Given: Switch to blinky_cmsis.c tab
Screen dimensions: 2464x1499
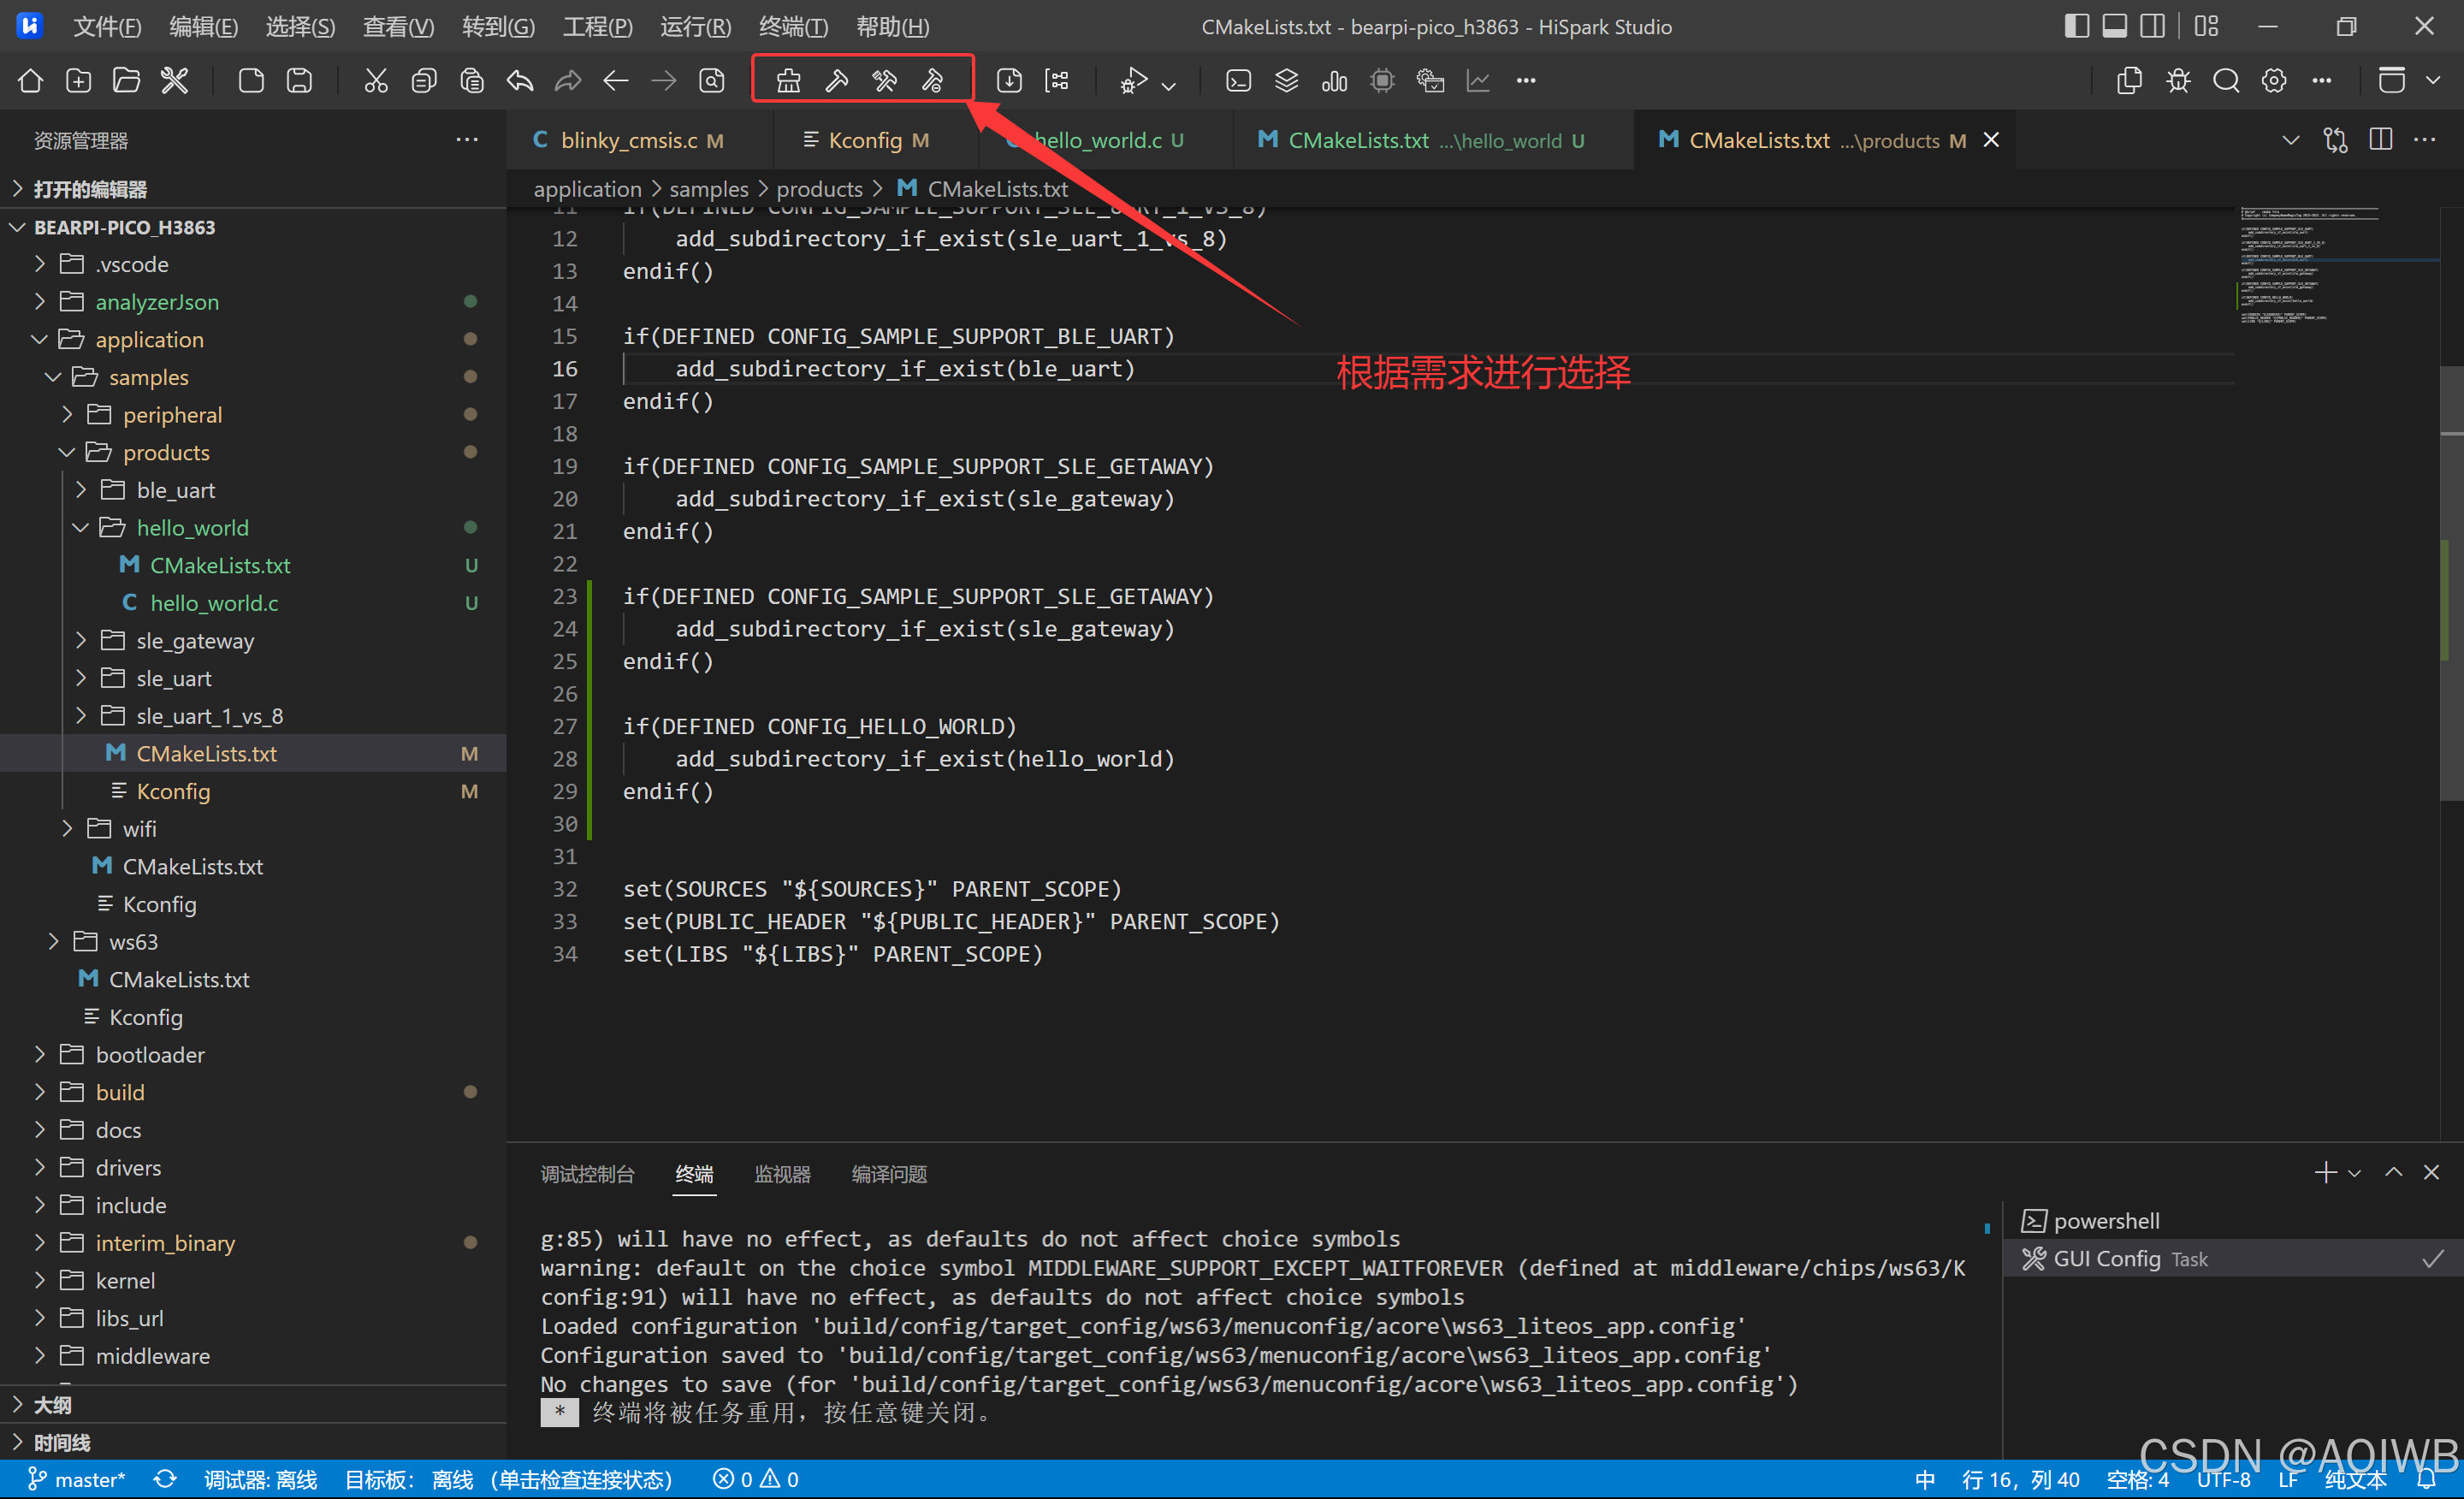Looking at the screenshot, I should click(628, 141).
